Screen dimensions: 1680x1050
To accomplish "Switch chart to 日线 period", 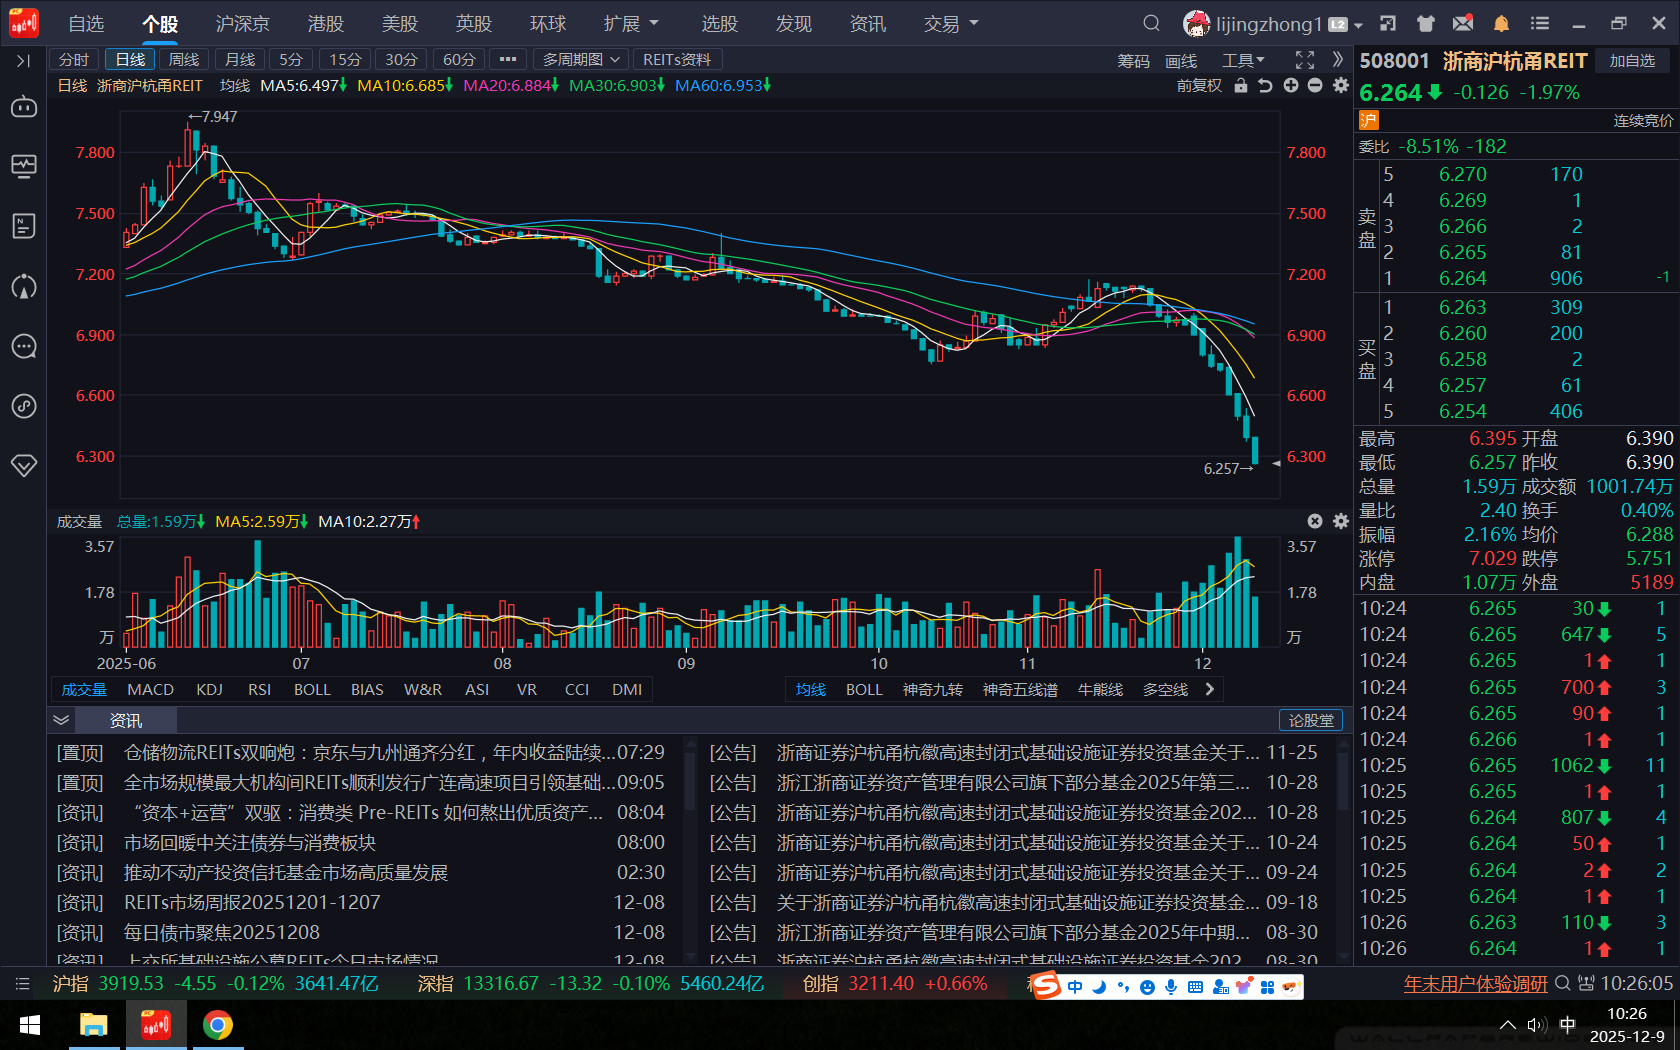I will tap(130, 60).
